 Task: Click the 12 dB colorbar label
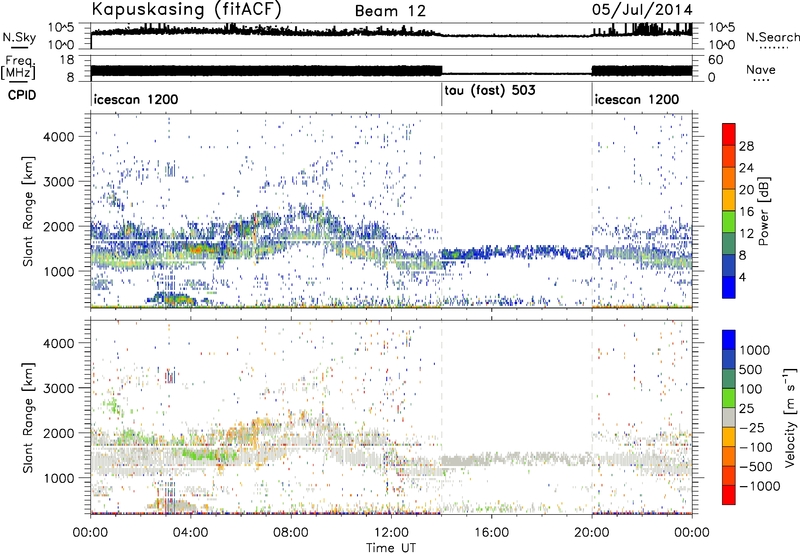click(x=746, y=234)
